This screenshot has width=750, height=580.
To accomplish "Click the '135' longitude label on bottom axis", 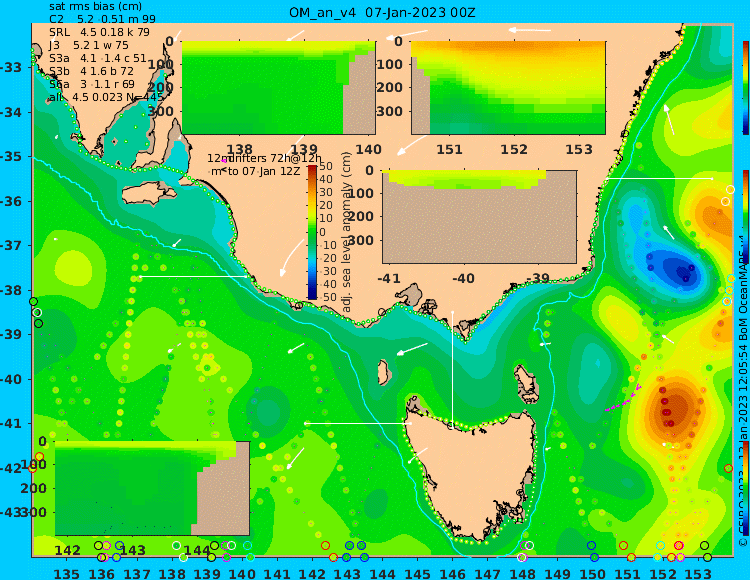I will pyautogui.click(x=66, y=573).
